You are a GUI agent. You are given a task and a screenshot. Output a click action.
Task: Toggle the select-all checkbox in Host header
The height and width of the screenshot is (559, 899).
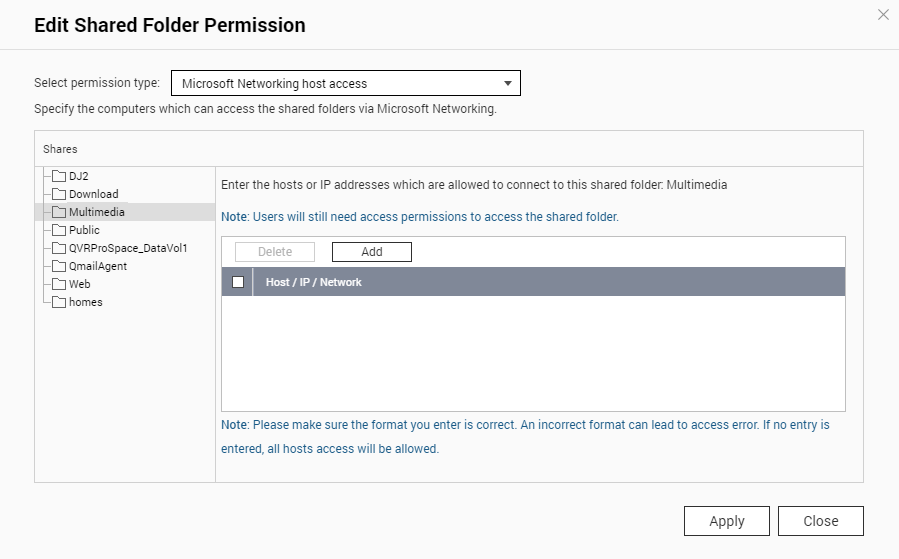point(238,282)
